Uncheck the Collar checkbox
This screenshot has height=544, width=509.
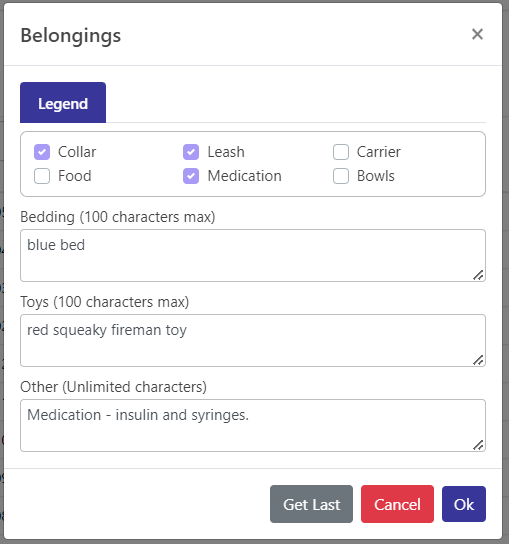(42, 152)
